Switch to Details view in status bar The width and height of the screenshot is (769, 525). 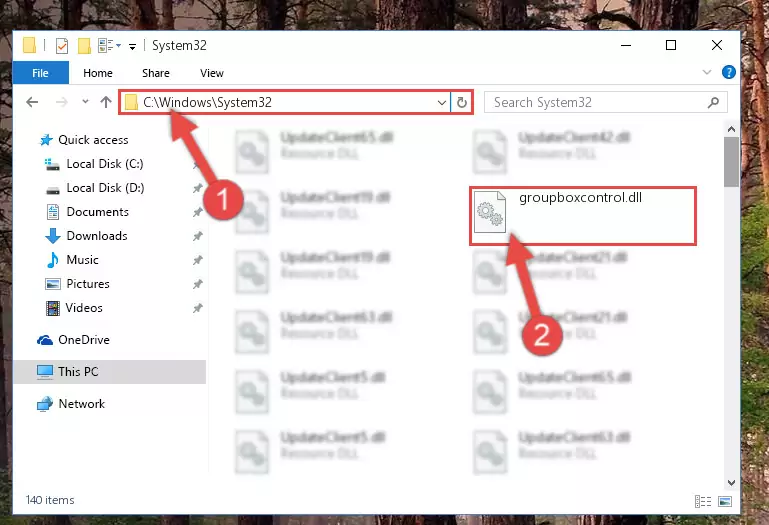(703, 501)
